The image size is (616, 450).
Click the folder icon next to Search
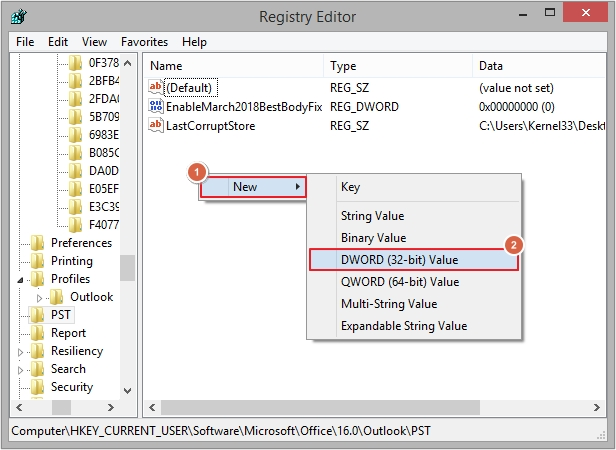(x=37, y=369)
